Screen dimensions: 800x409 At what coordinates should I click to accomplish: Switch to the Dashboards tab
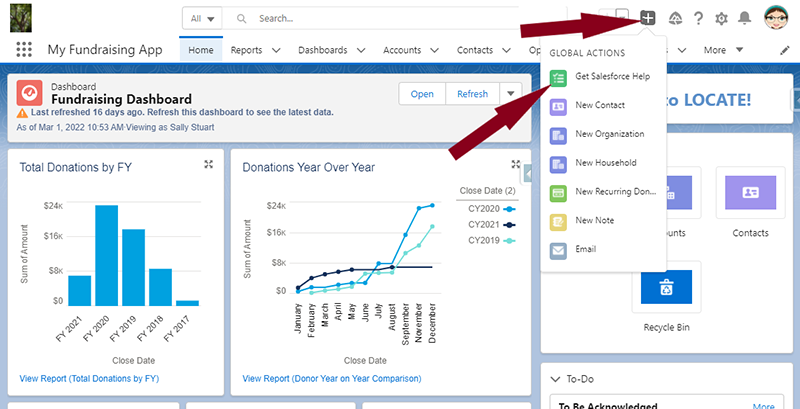click(x=322, y=50)
